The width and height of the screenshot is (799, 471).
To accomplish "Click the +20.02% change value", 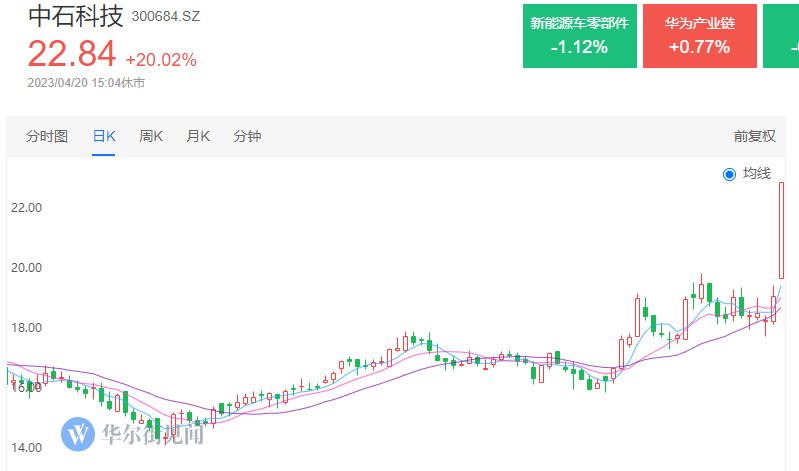I will click(161, 60).
